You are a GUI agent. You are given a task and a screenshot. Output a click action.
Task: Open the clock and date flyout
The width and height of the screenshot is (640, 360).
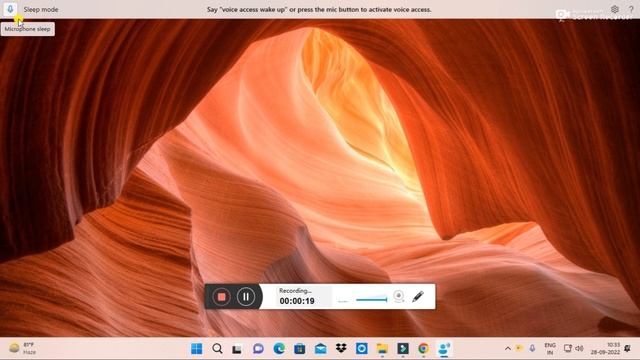click(x=605, y=349)
